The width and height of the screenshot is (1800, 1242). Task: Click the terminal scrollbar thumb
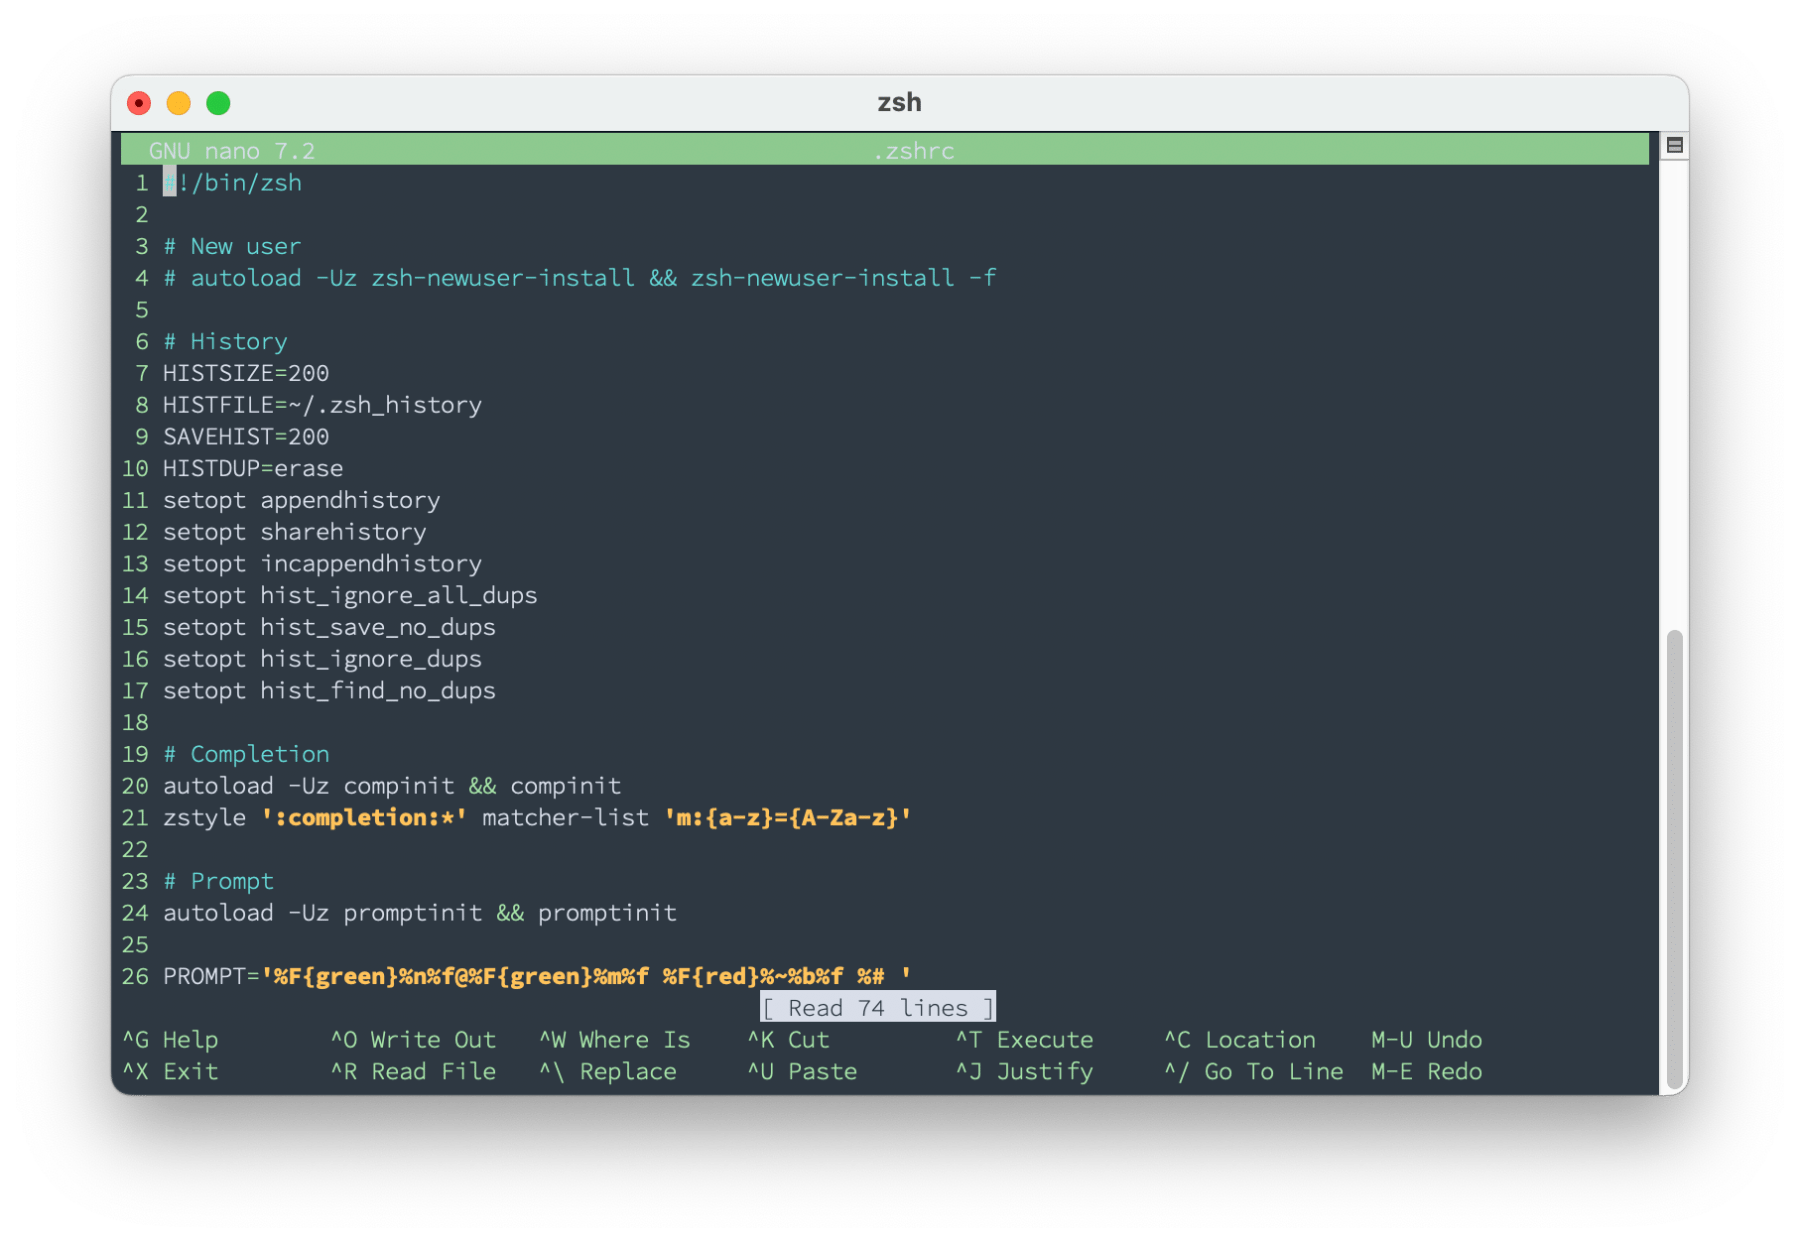pos(1674,861)
